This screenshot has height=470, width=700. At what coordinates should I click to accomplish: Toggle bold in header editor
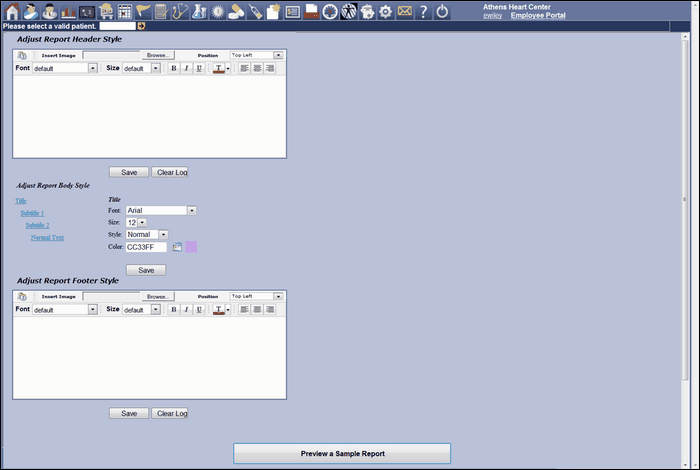pyautogui.click(x=174, y=68)
